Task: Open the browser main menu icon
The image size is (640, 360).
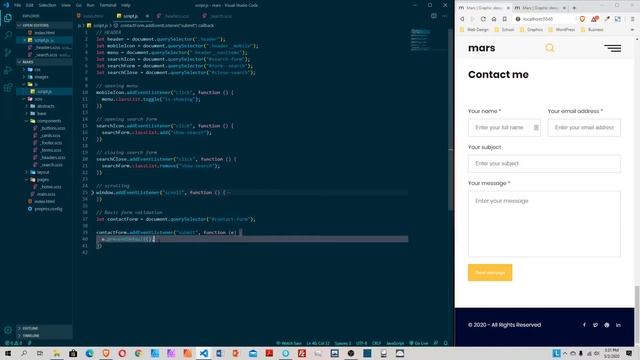Action: coord(632,19)
